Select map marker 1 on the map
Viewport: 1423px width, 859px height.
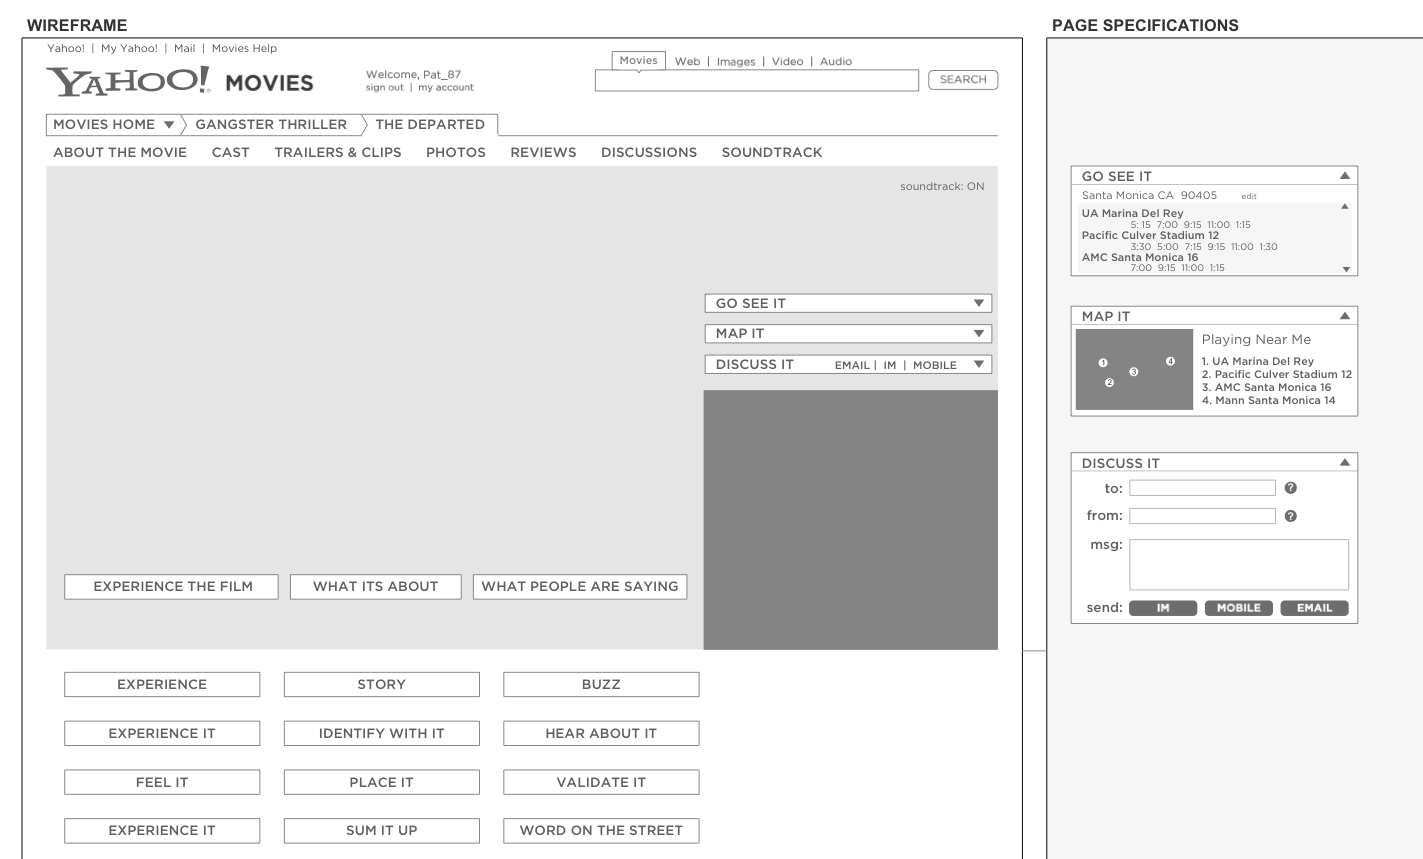tap(1103, 363)
